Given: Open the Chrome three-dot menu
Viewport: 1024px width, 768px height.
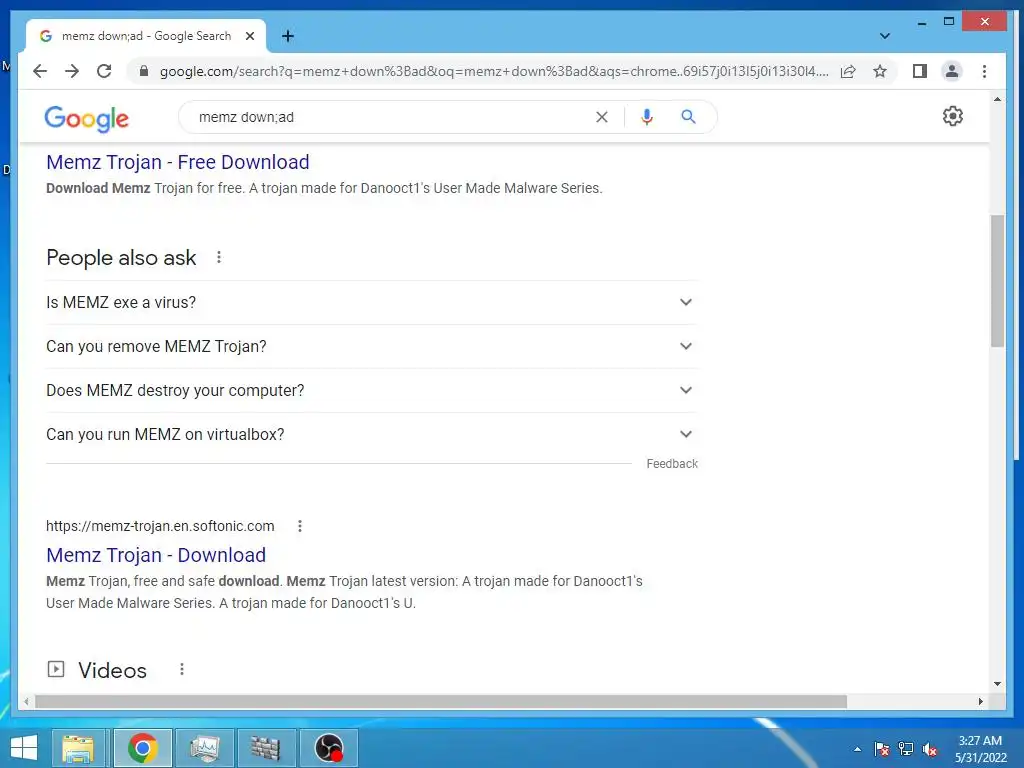Looking at the screenshot, I should [984, 71].
